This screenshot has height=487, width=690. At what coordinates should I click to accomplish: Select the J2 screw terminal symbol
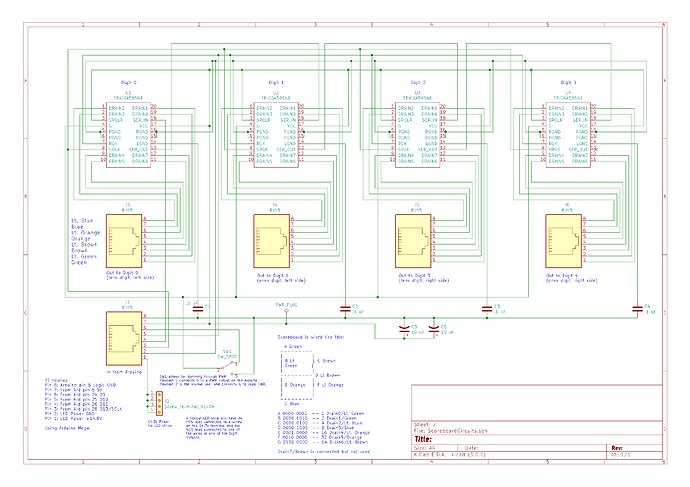tap(159, 402)
